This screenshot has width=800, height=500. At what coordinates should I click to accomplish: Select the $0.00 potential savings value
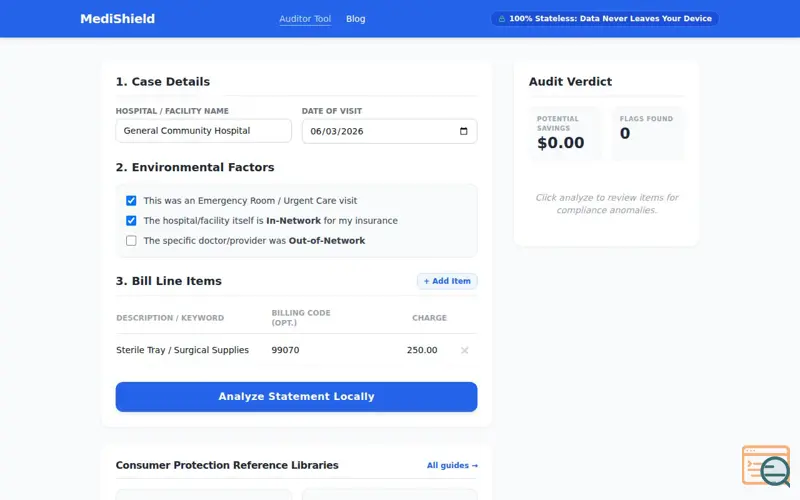pos(560,143)
